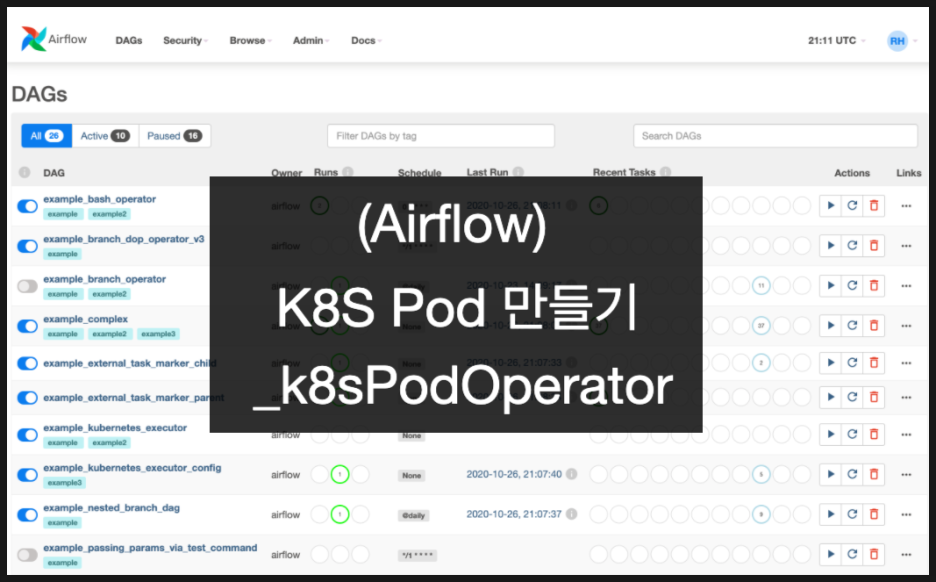Enable example_passing_params_via_test_command toggle

pos(27,555)
